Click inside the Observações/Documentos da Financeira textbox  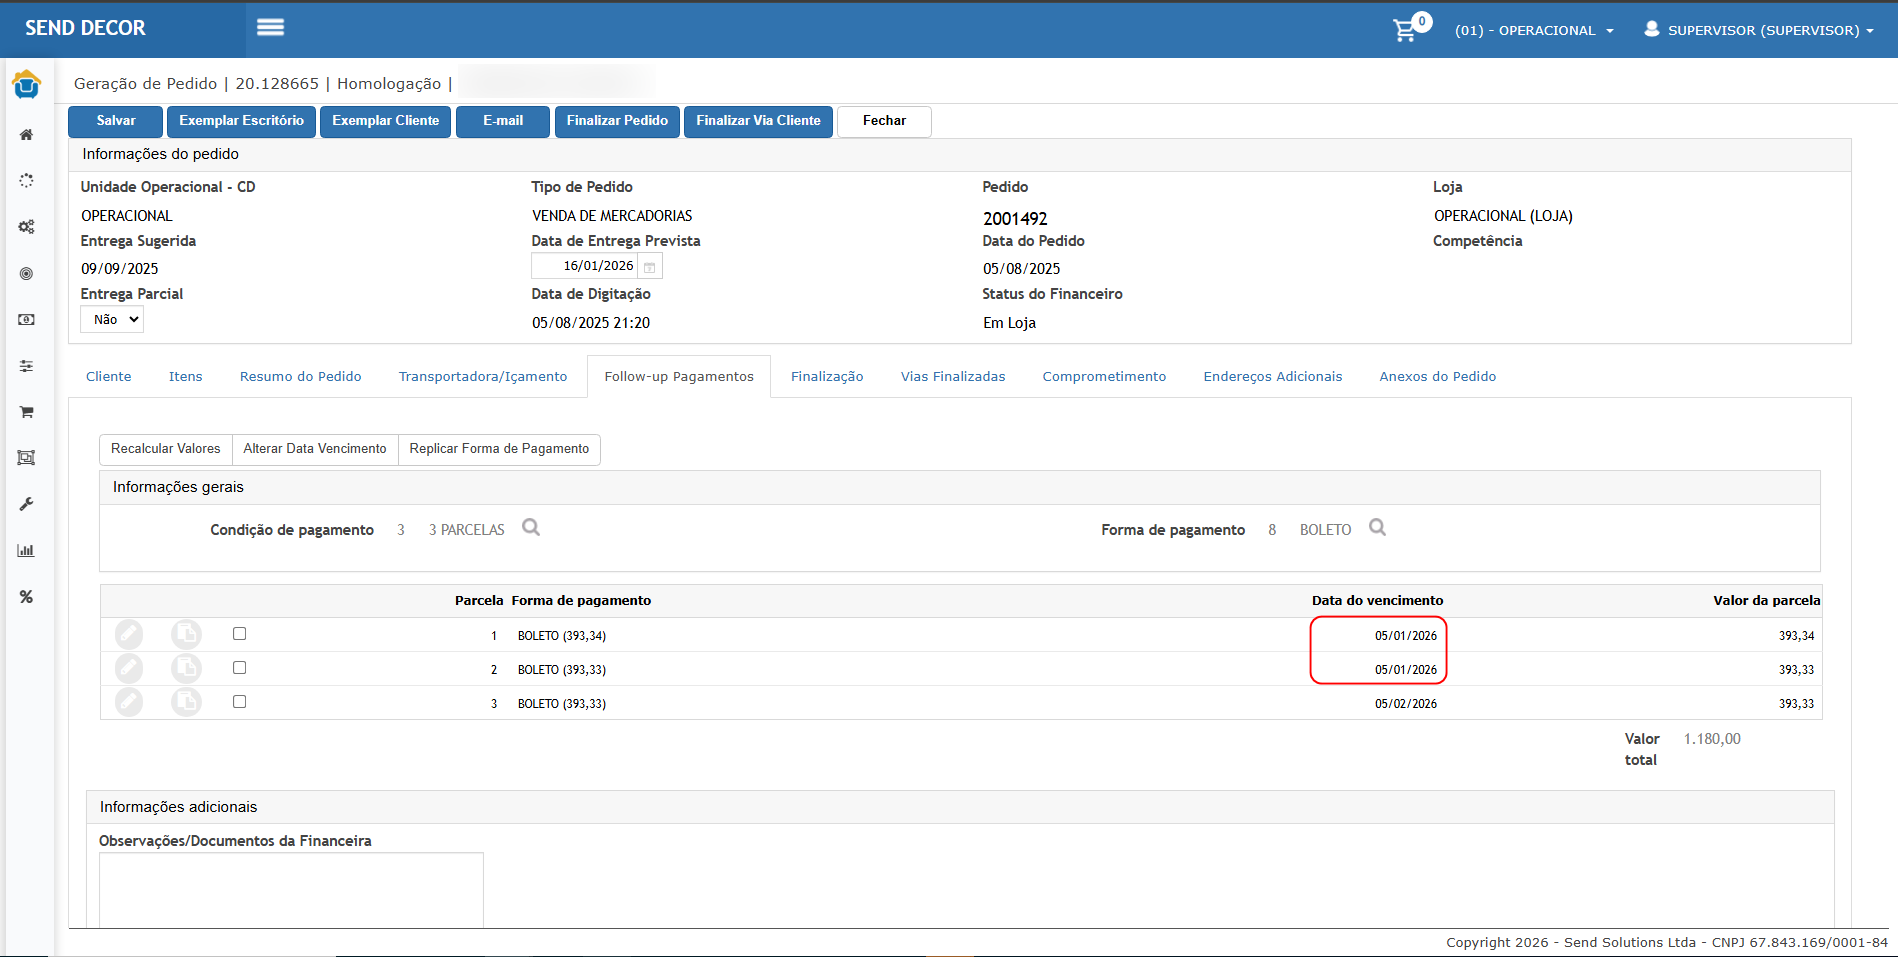point(291,890)
